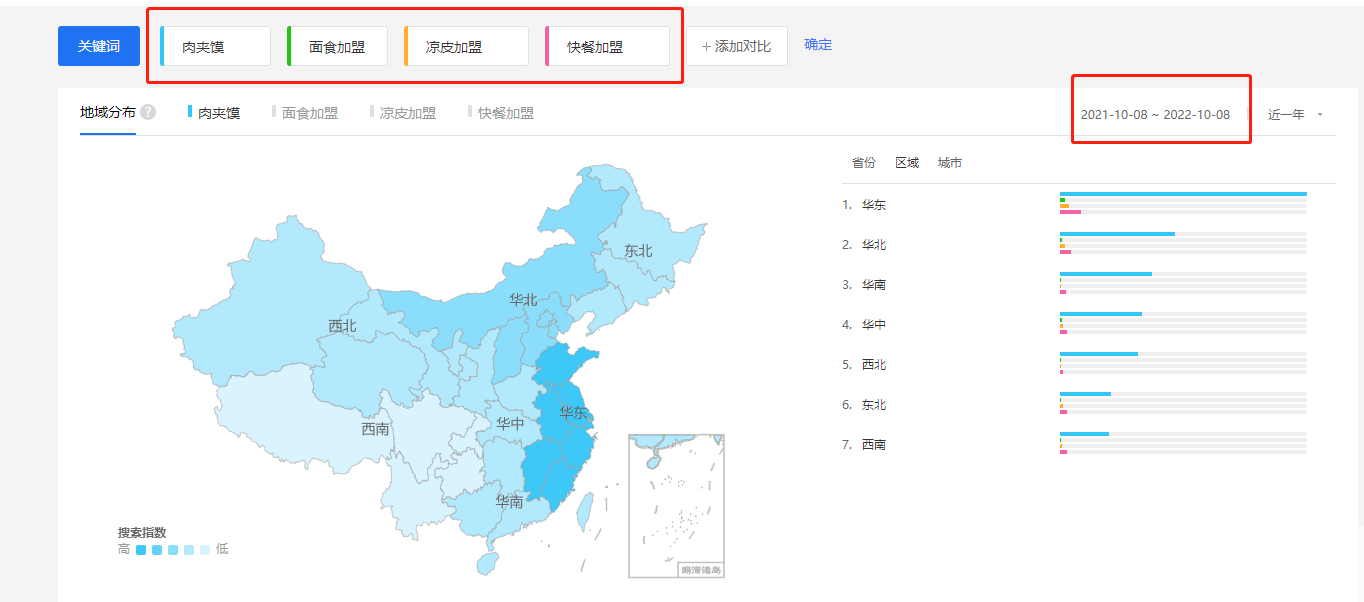Click the help icon beside 地域分布
This screenshot has height=602, width=1364.
click(148, 112)
